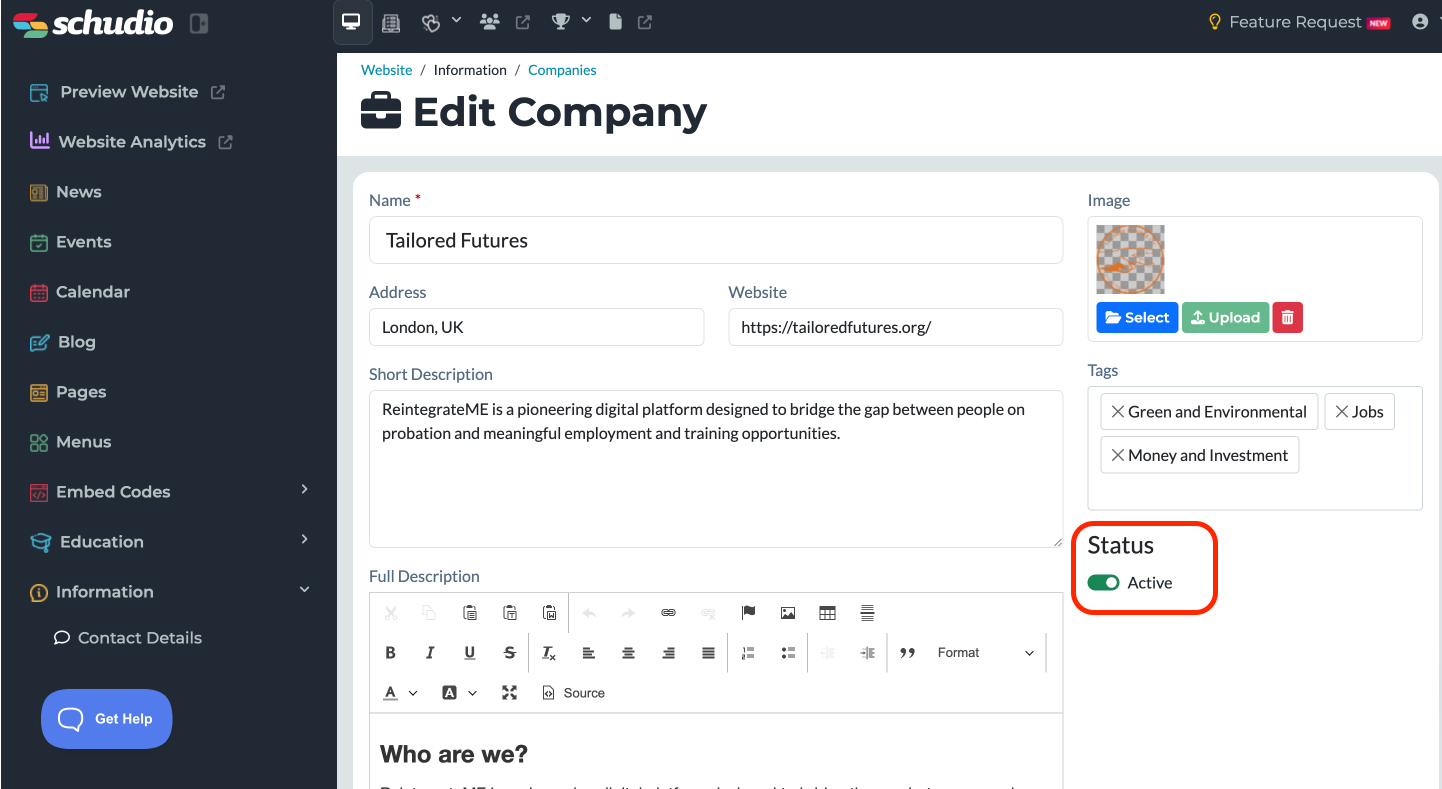Image resolution: width=1442 pixels, height=789 pixels.
Task: Insert block quote
Action: [x=908, y=653]
